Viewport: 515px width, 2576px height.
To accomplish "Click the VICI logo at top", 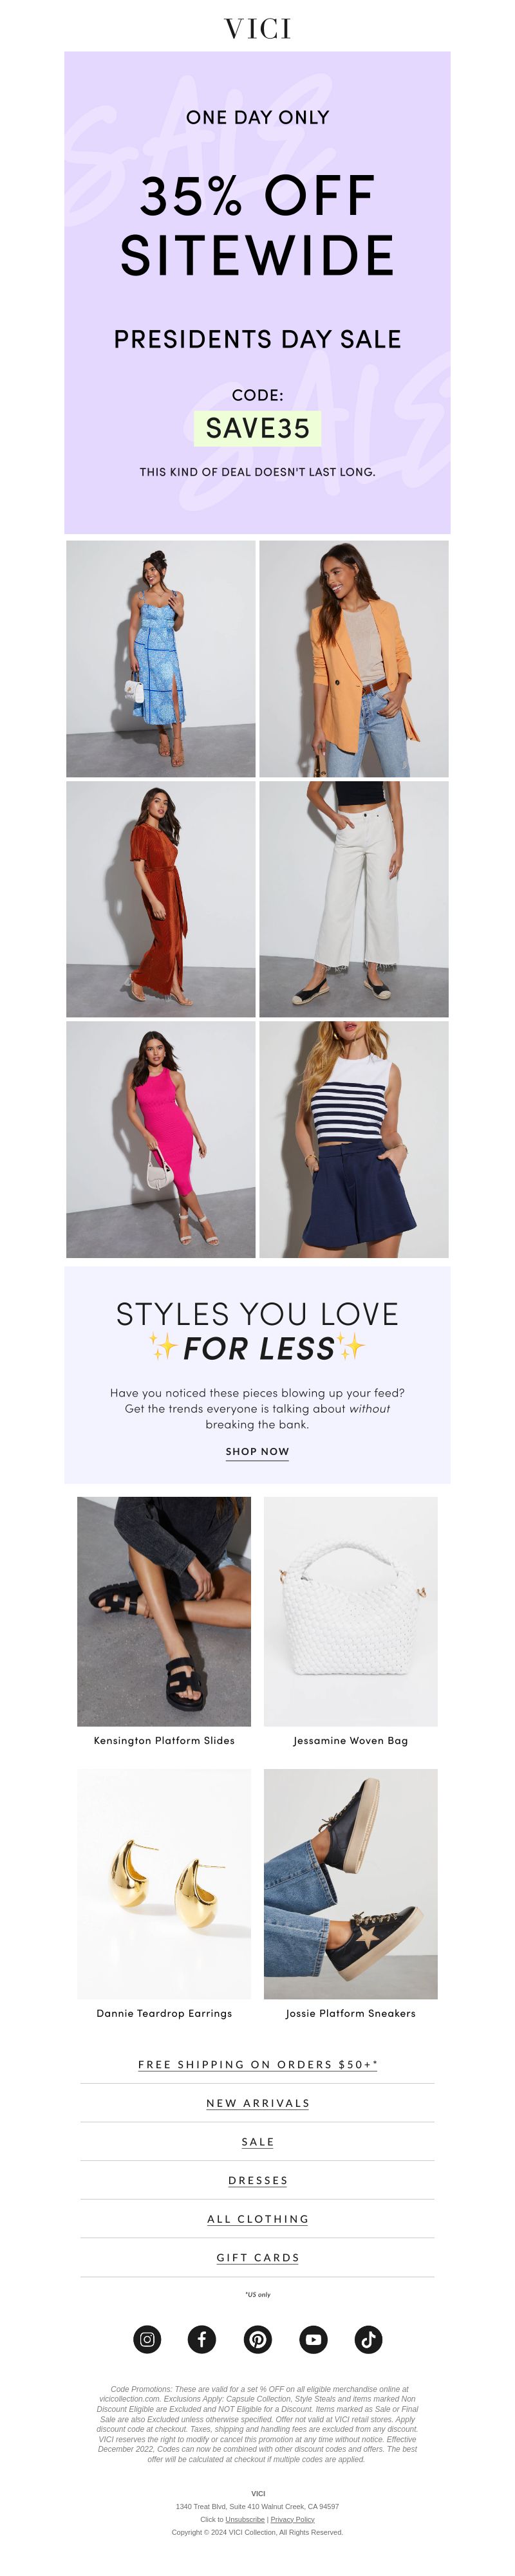I will 257,29.
